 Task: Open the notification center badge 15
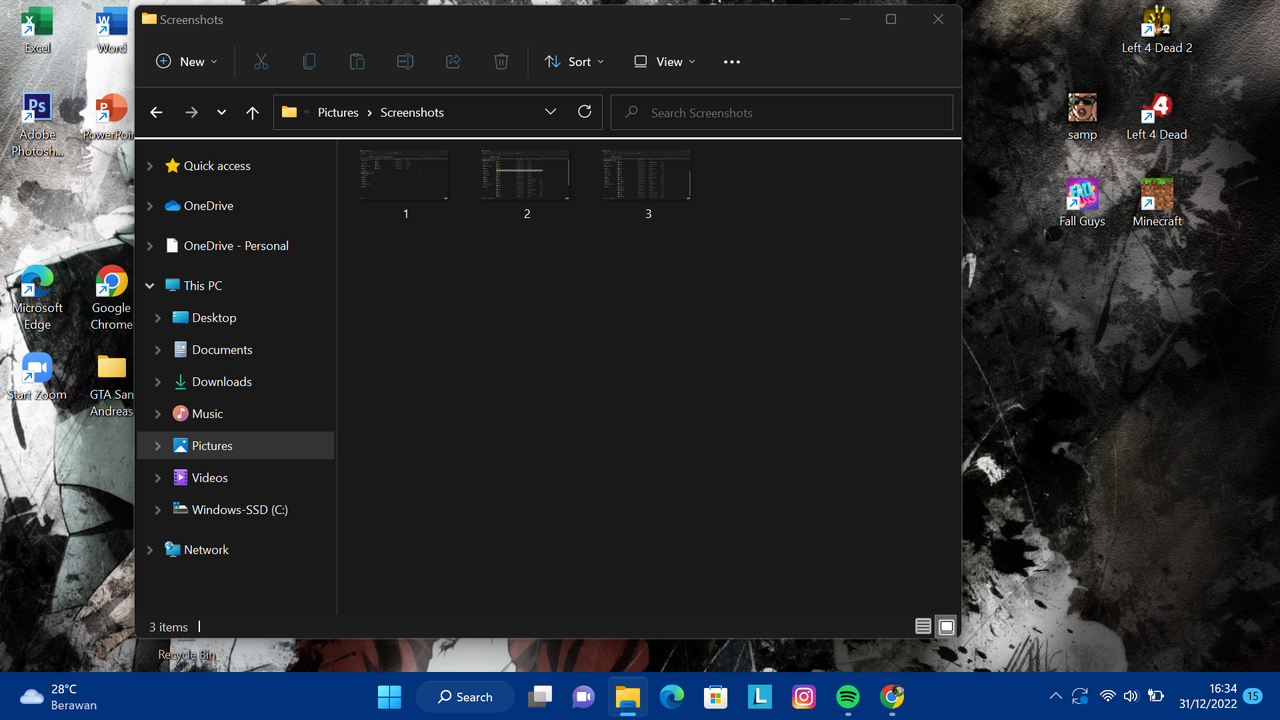[1252, 696]
